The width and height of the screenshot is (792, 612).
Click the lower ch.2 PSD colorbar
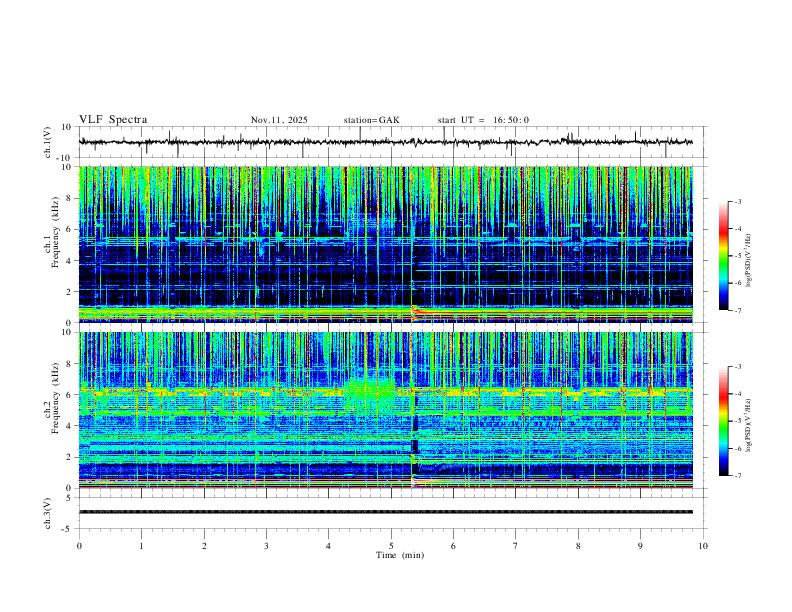[x=723, y=421]
